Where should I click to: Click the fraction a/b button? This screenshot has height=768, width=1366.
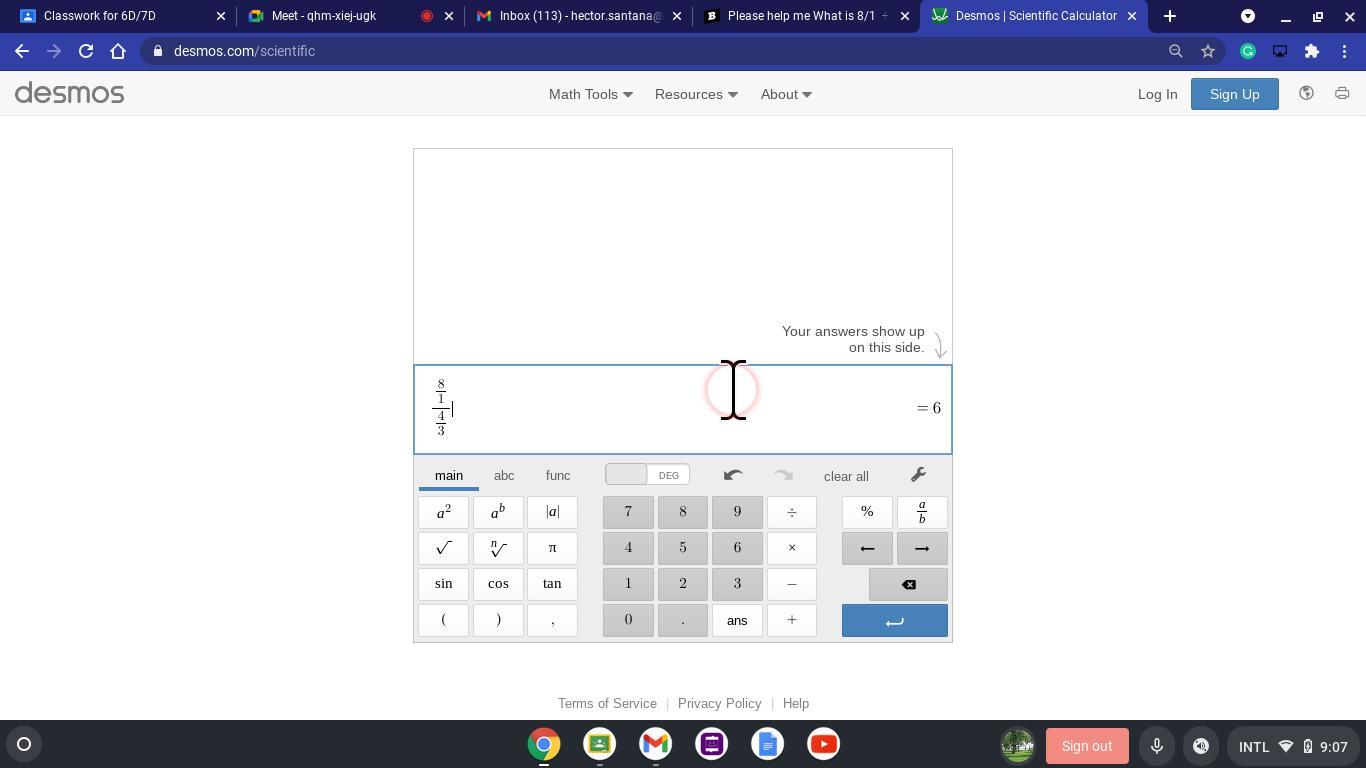922,512
